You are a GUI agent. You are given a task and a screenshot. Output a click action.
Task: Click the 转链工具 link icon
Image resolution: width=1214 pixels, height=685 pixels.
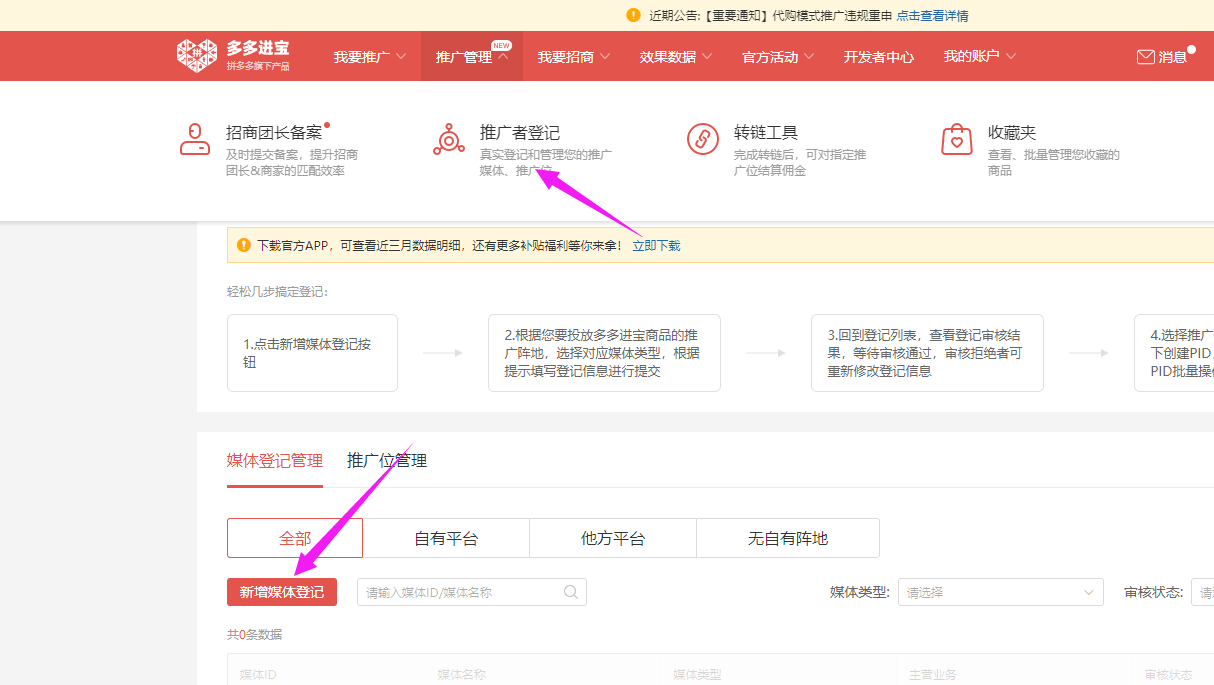point(703,139)
